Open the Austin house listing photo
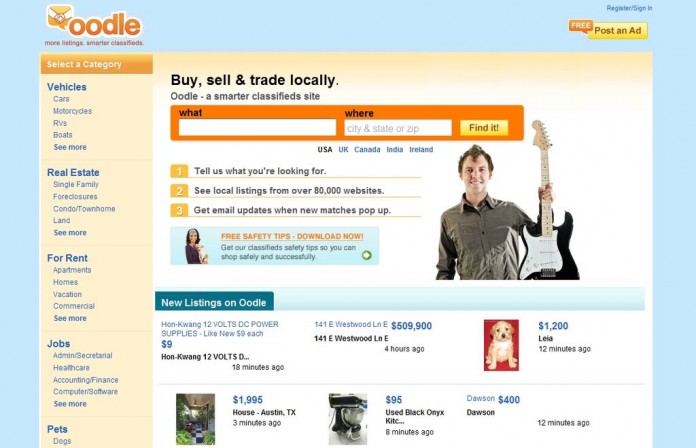Image resolution: width=696 pixels, height=448 pixels. tap(195, 419)
